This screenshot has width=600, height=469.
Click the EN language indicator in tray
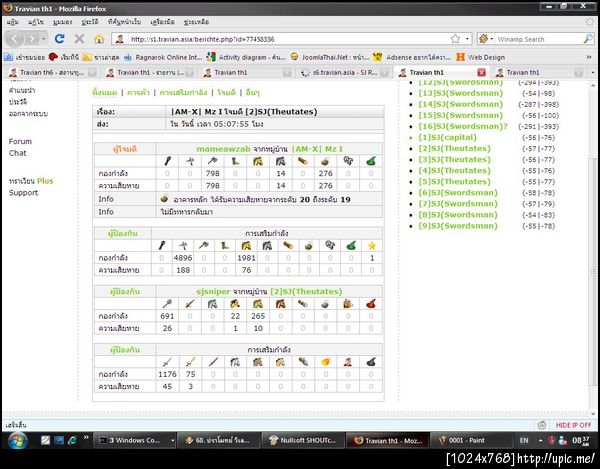pyautogui.click(x=524, y=440)
